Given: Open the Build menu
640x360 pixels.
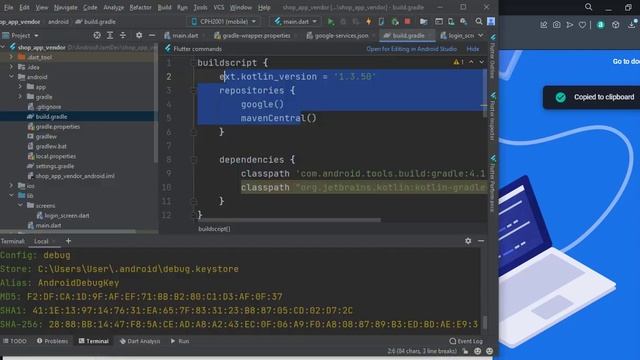Looking at the screenshot, I should click(x=164, y=7).
